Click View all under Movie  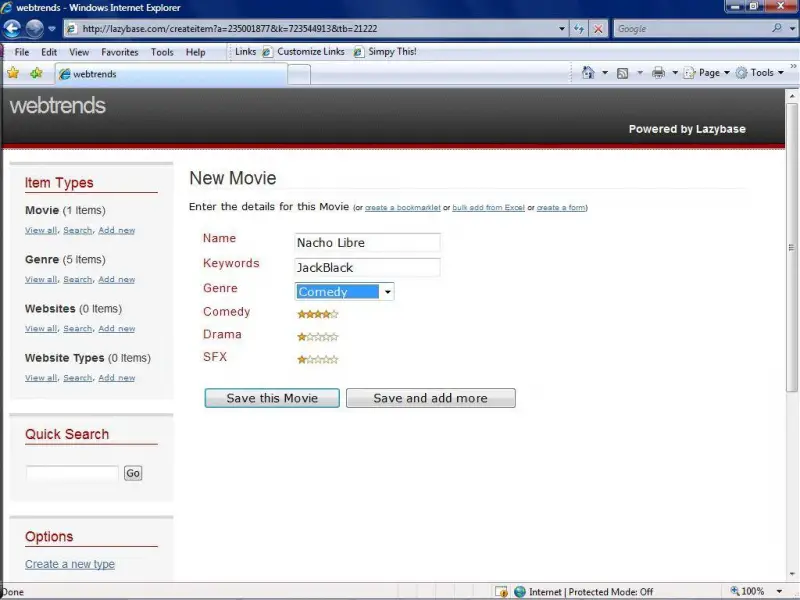tap(41, 230)
